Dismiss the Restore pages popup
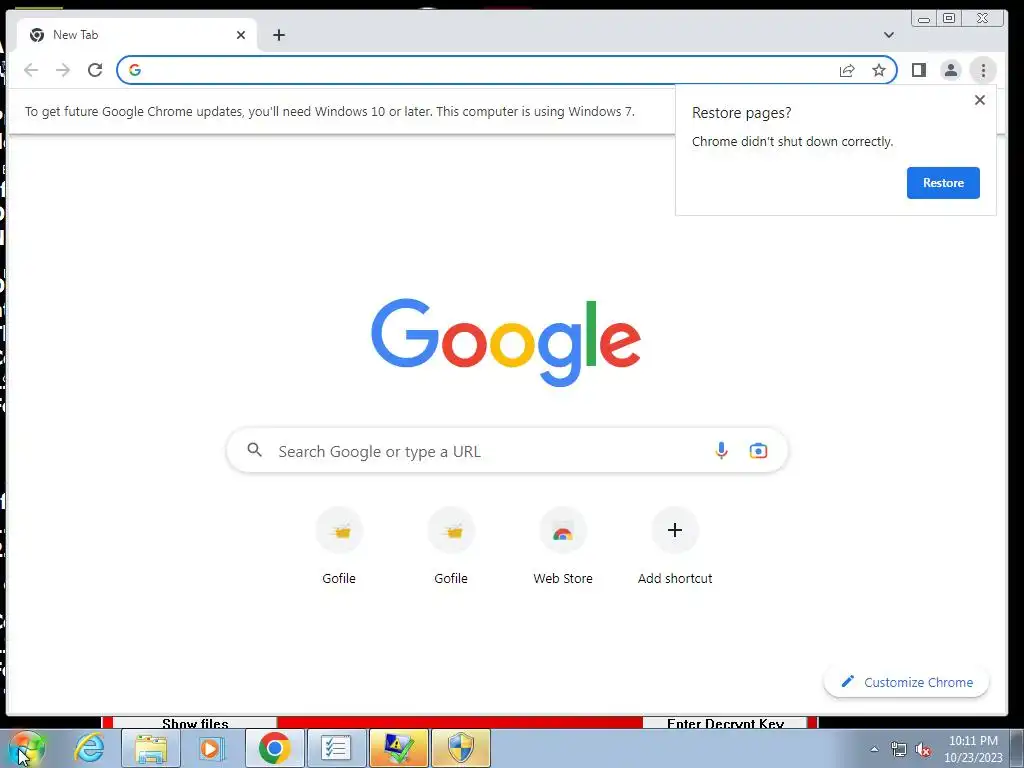Viewport: 1024px width, 768px height. point(980,100)
